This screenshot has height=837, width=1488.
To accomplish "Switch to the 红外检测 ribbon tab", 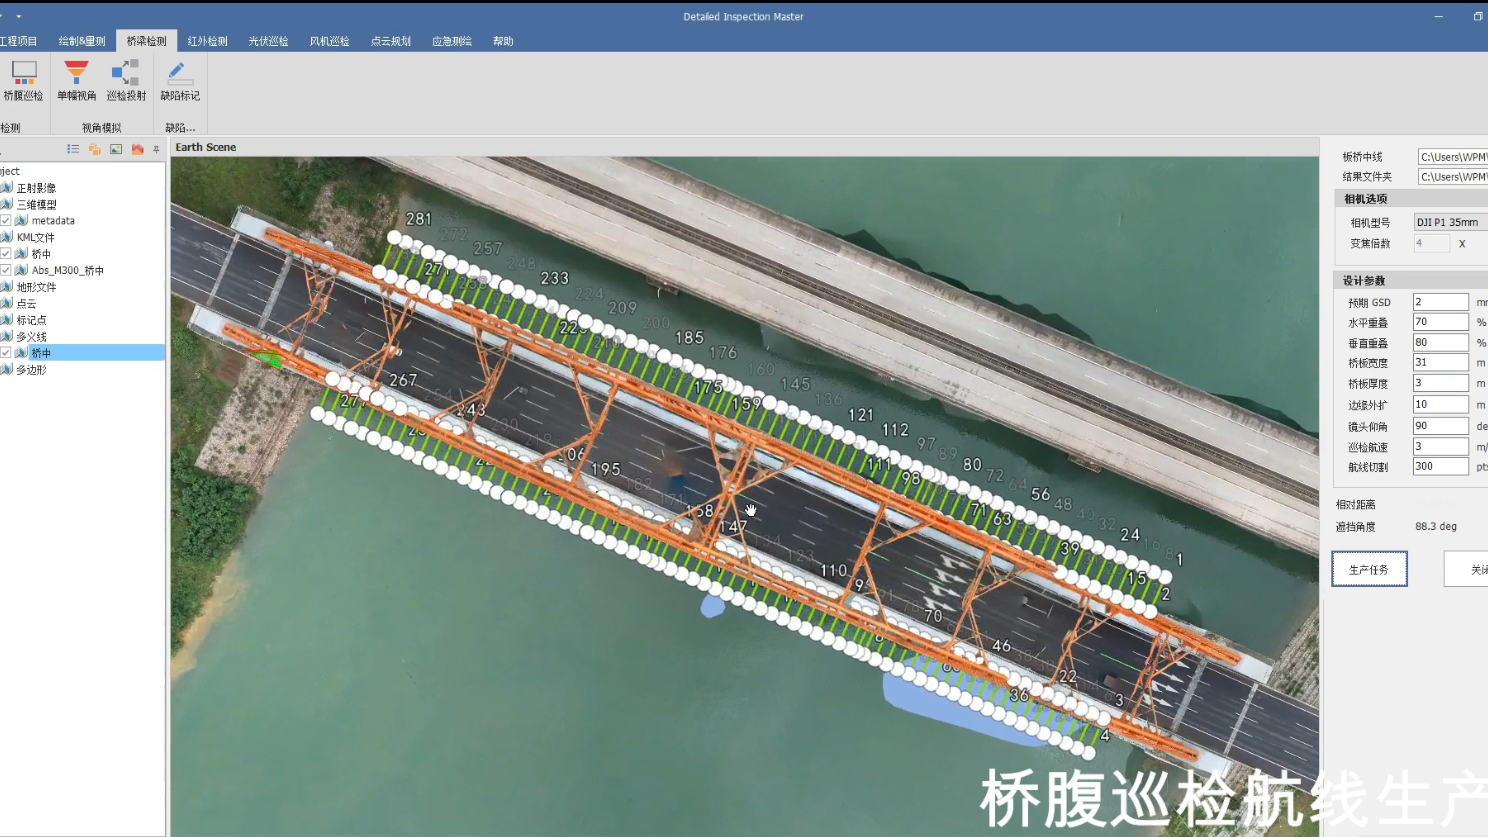I will pos(207,41).
